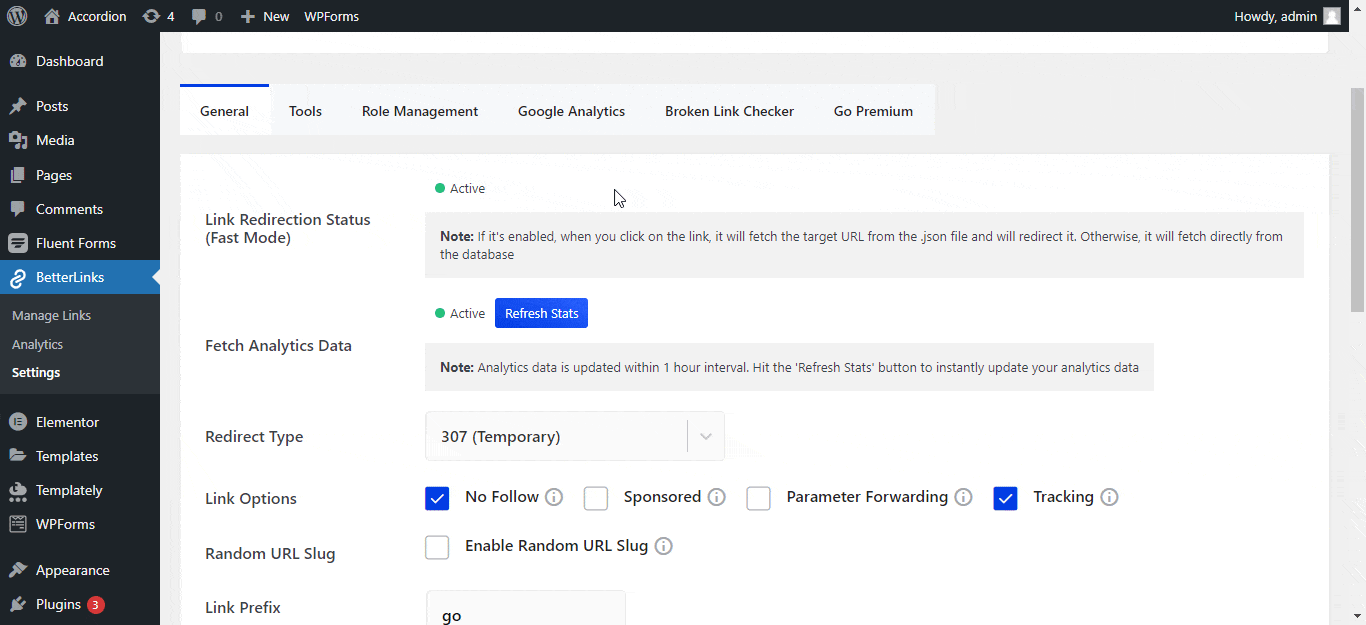The height and width of the screenshot is (625, 1366).
Task: Show info icon for Parameter Forwarding
Action: [963, 497]
